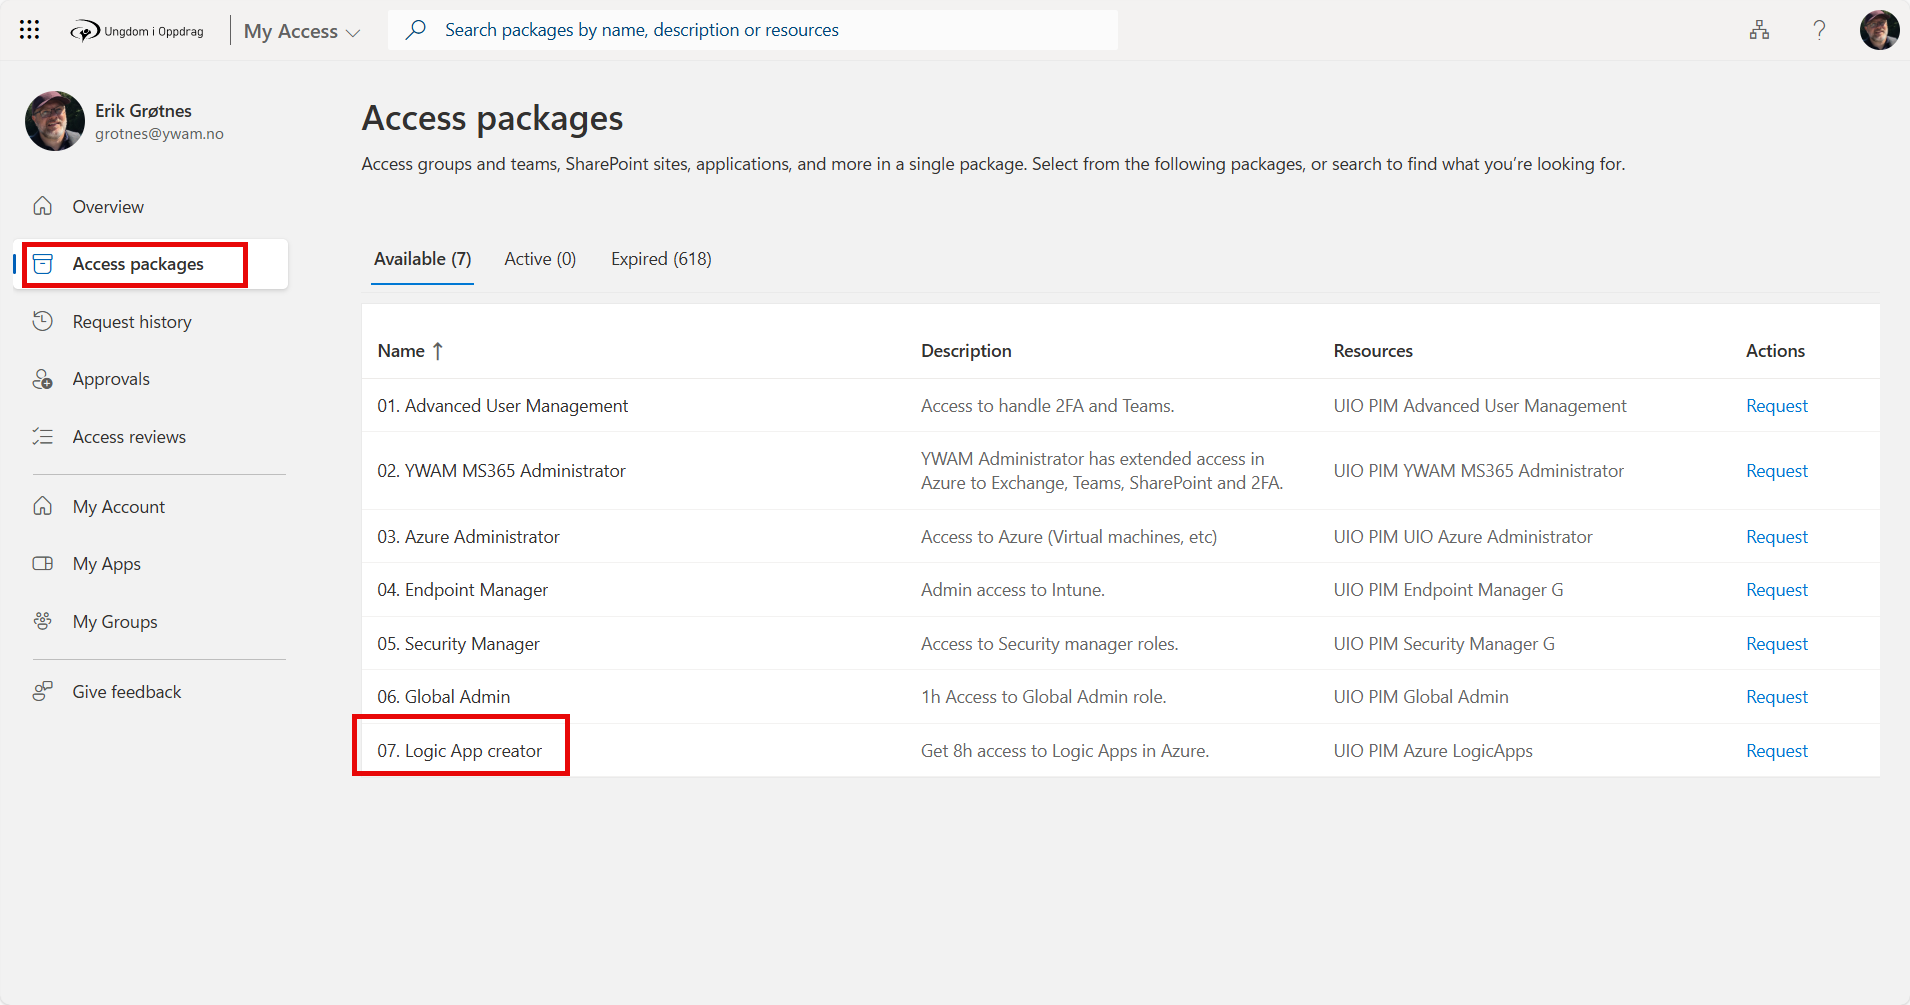Click the My Groups people icon
1910x1005 pixels.
click(43, 621)
